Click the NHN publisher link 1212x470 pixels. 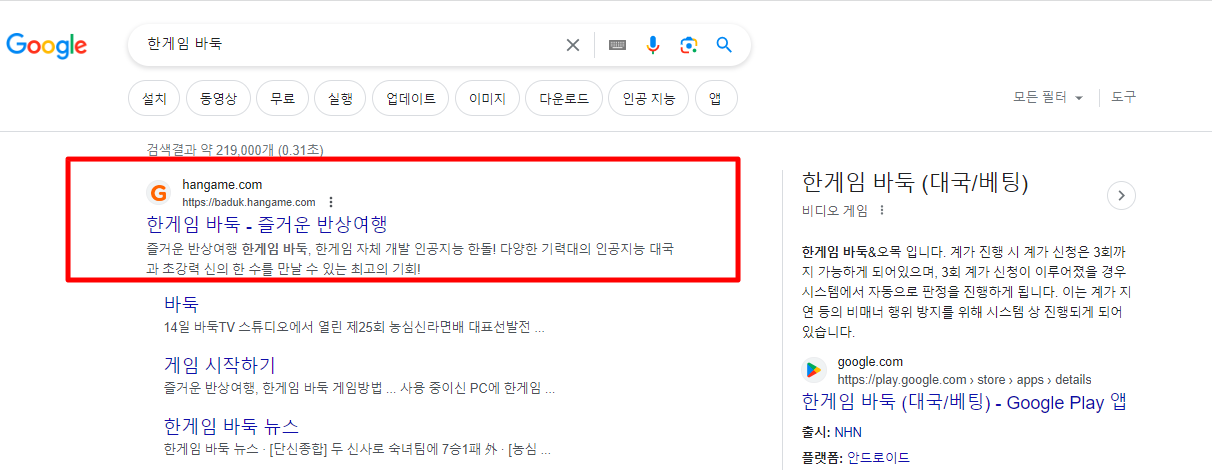848,432
